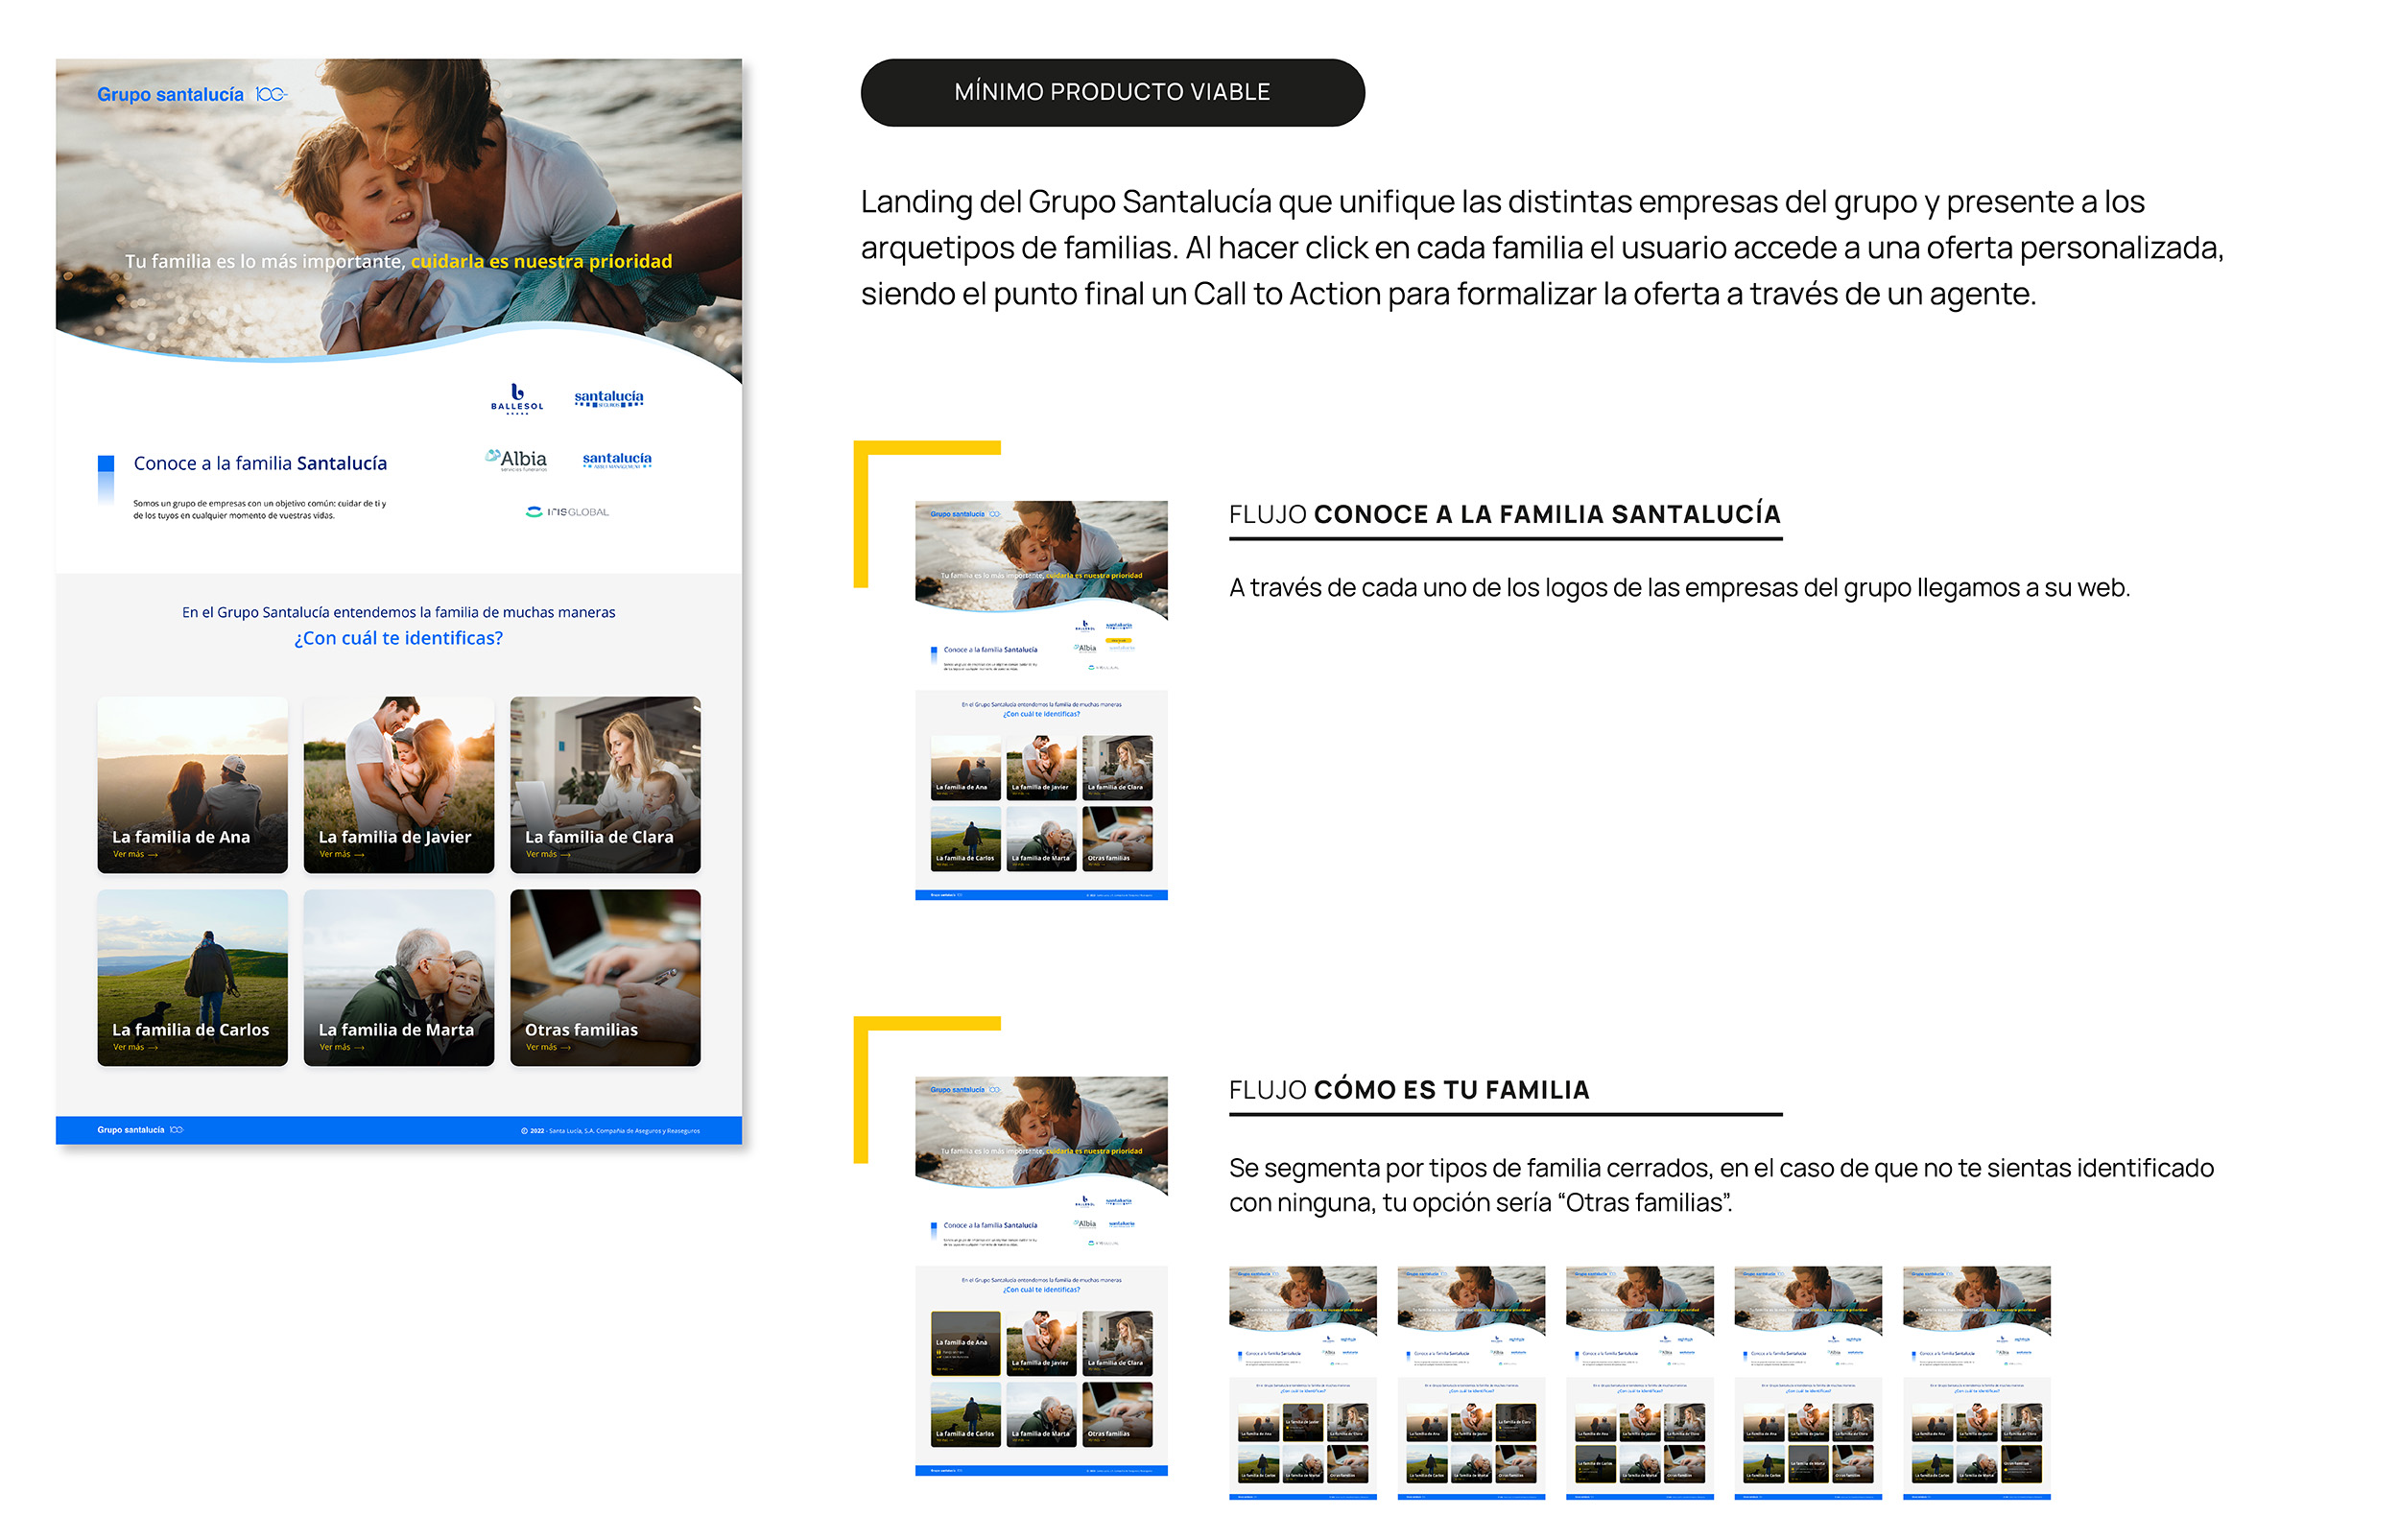
Task: Click Ver más under La familia de Clara
Action: click(x=548, y=854)
